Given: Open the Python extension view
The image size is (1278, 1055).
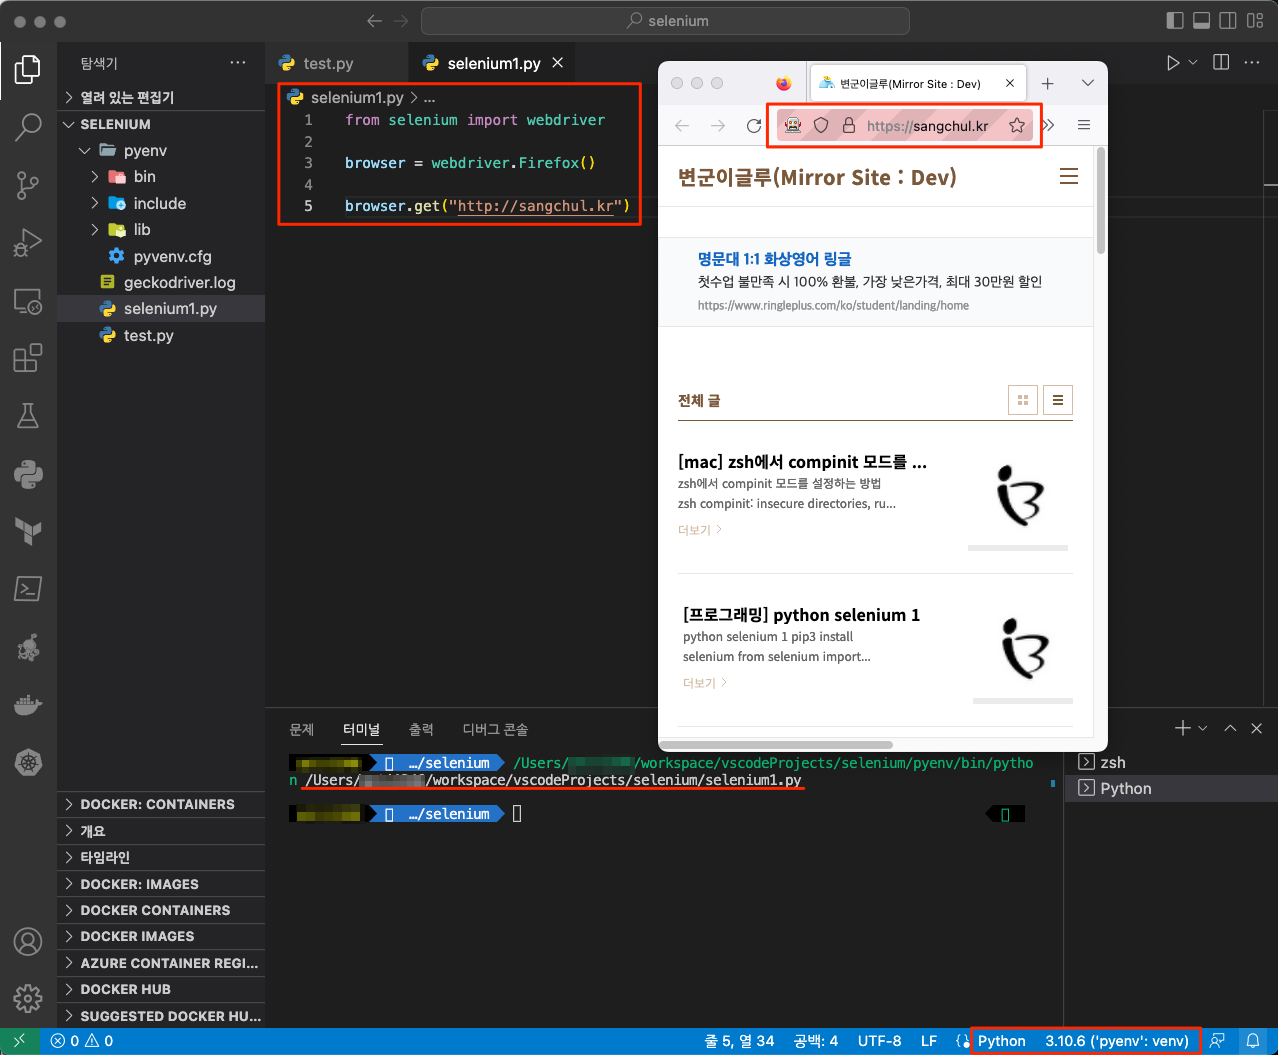Looking at the screenshot, I should pos(27,476).
